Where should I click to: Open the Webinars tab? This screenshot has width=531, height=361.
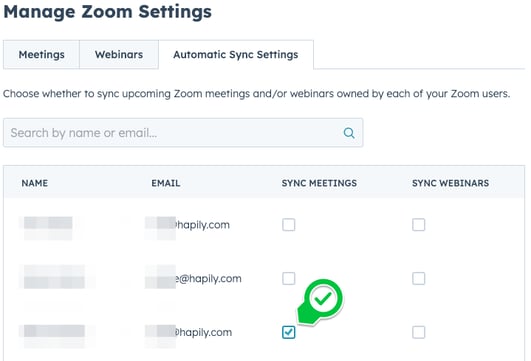click(119, 55)
